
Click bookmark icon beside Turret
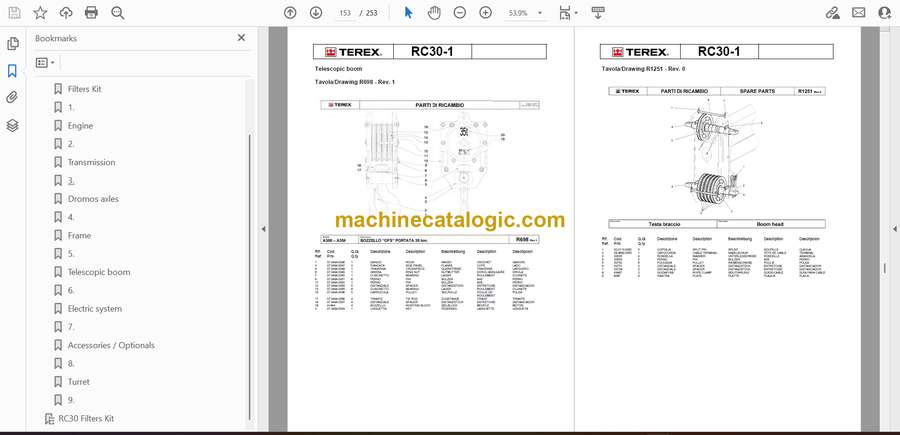(58, 382)
